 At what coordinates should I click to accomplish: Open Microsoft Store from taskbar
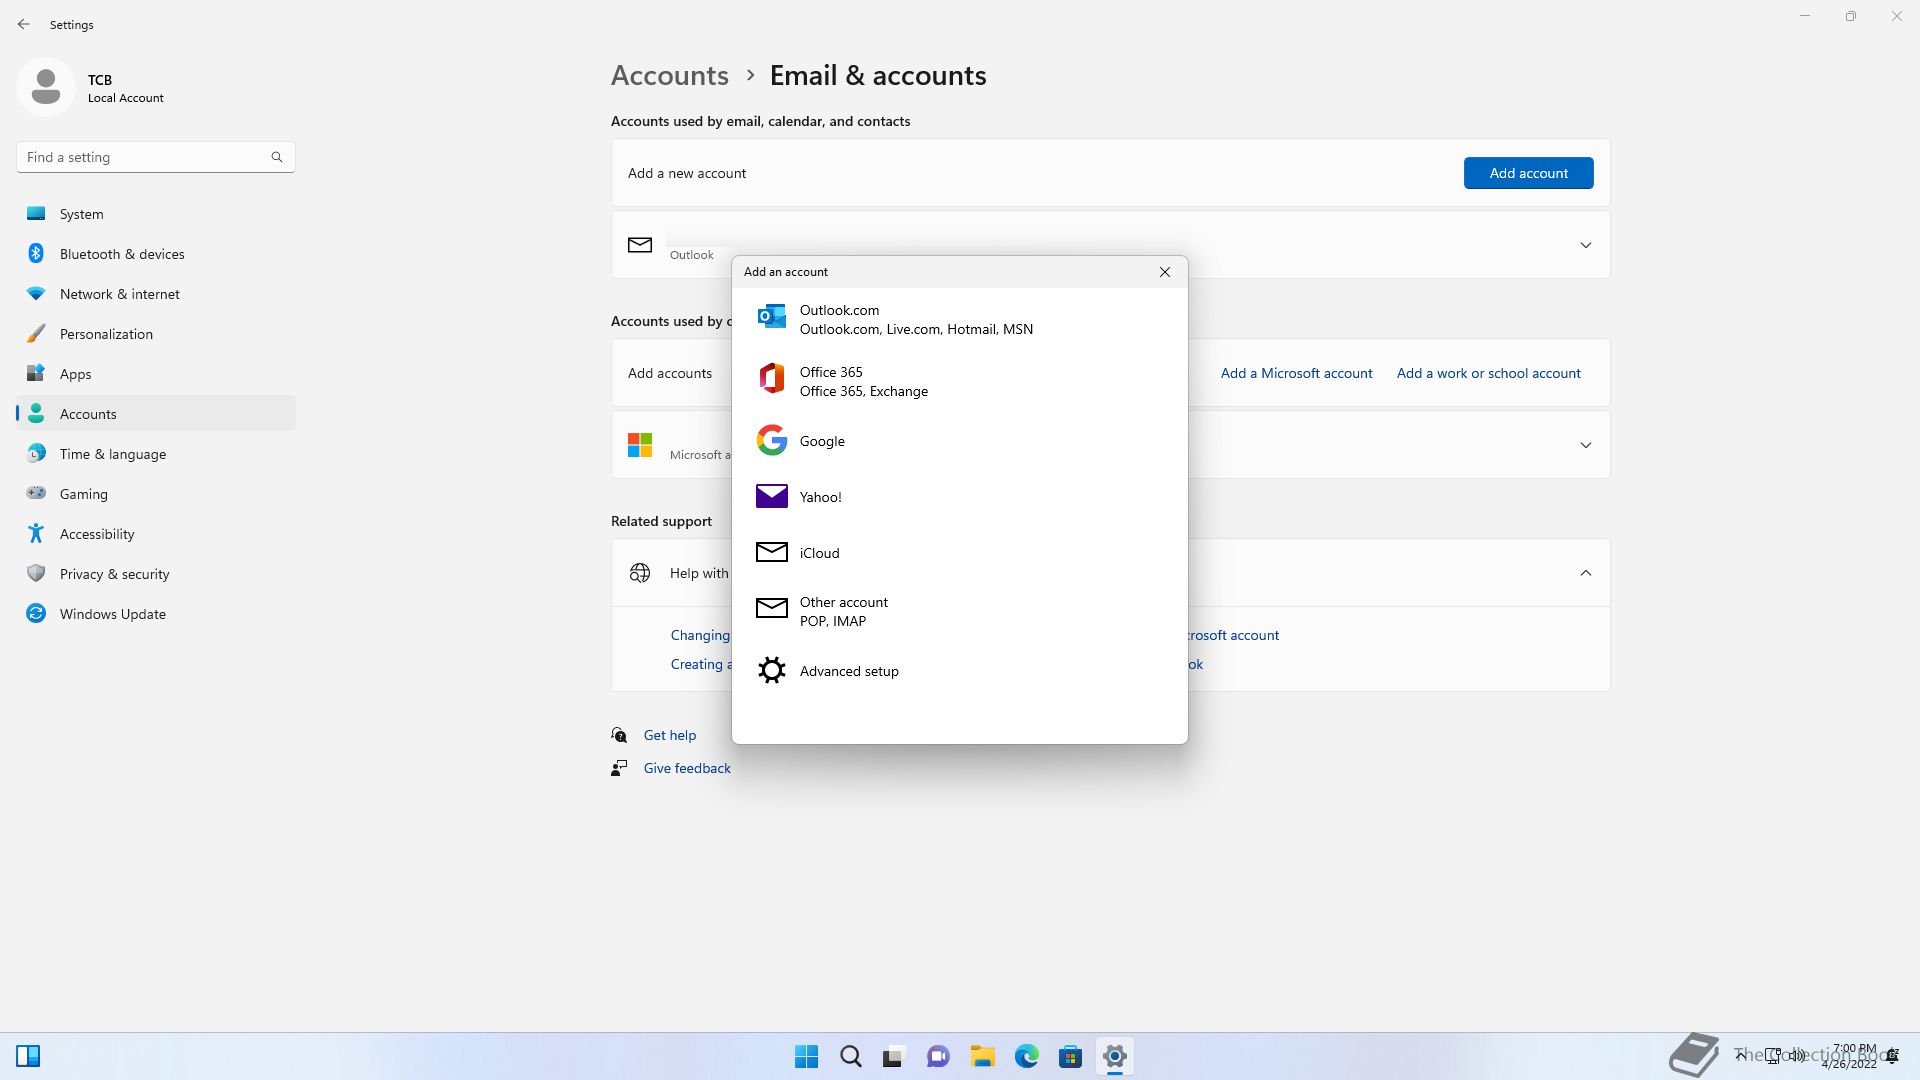tap(1070, 1056)
